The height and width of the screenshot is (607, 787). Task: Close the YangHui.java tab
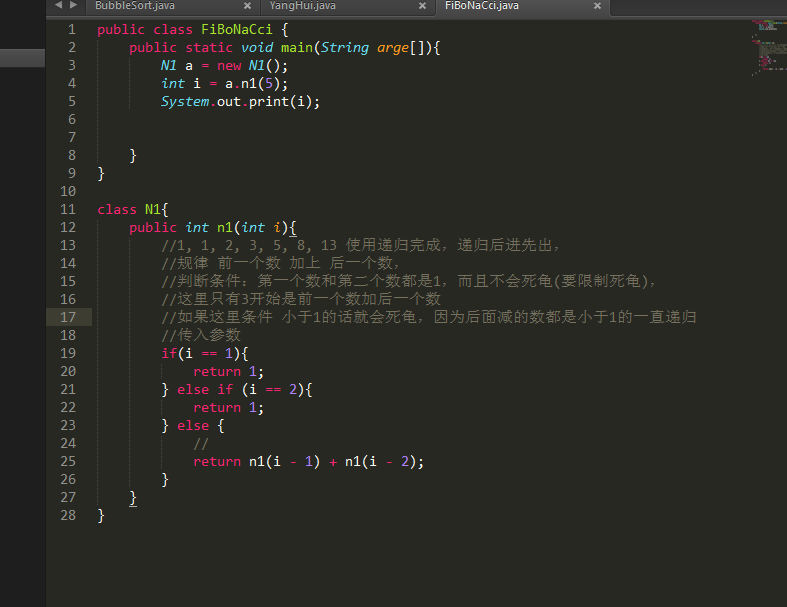click(x=423, y=6)
